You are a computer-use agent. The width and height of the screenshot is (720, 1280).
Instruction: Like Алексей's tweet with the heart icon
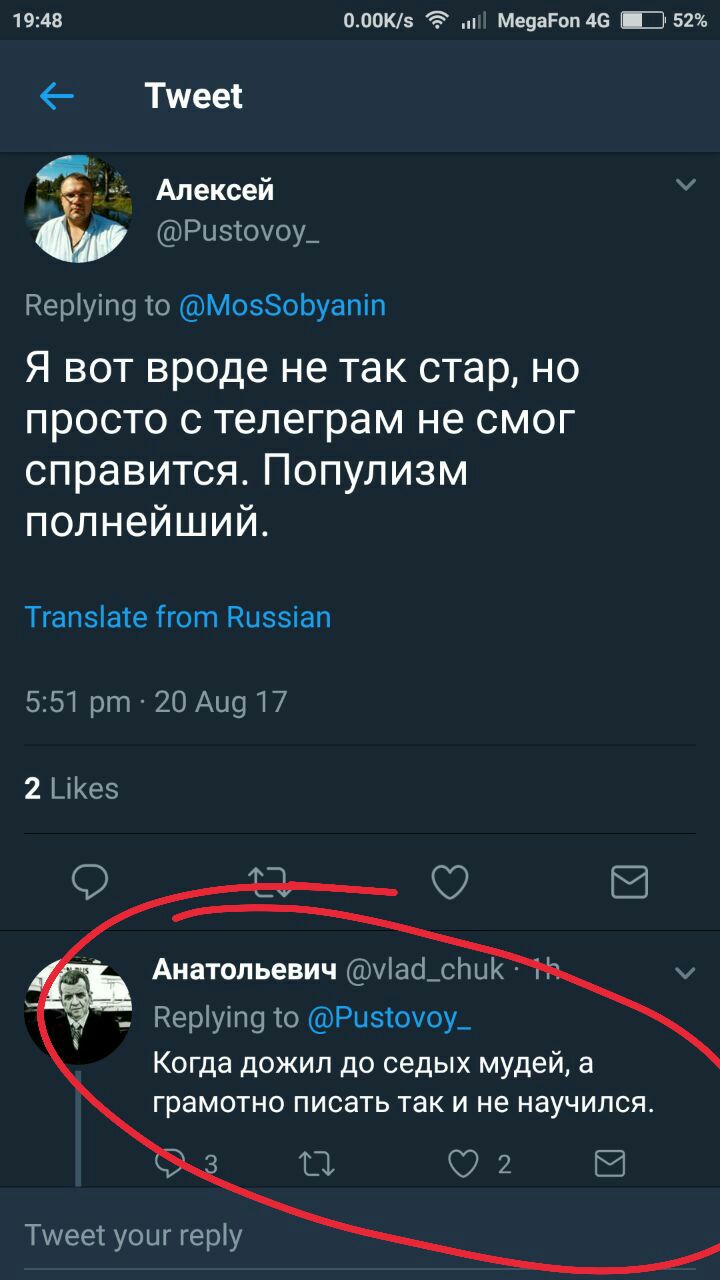pos(450,881)
